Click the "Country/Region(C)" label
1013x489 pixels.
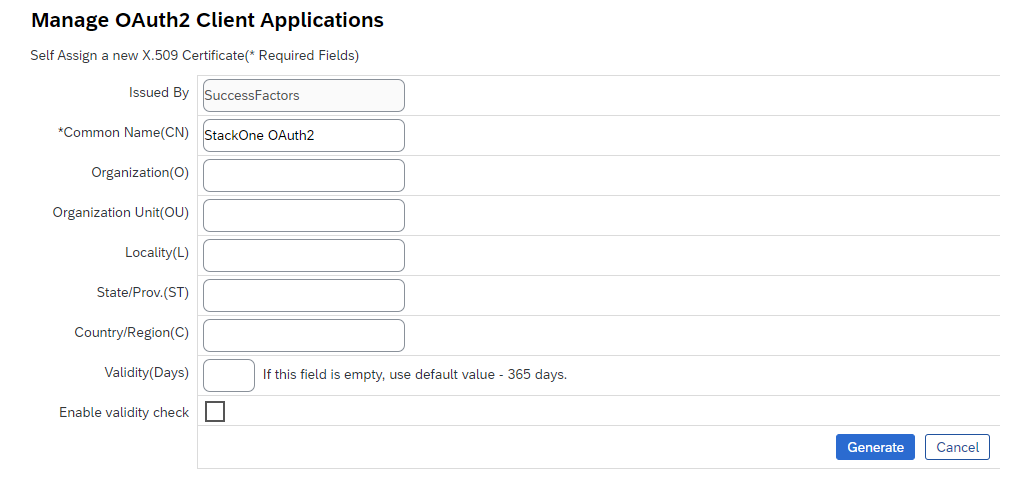click(132, 333)
